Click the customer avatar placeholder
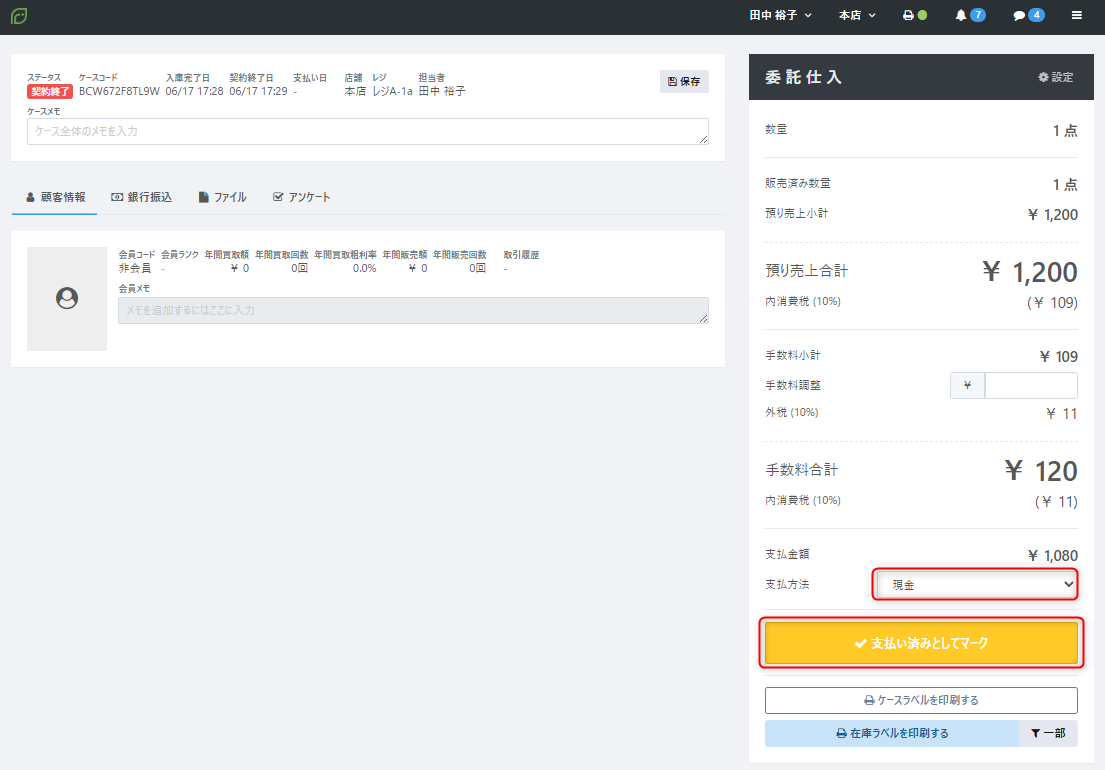This screenshot has height=770, width=1105. click(67, 299)
